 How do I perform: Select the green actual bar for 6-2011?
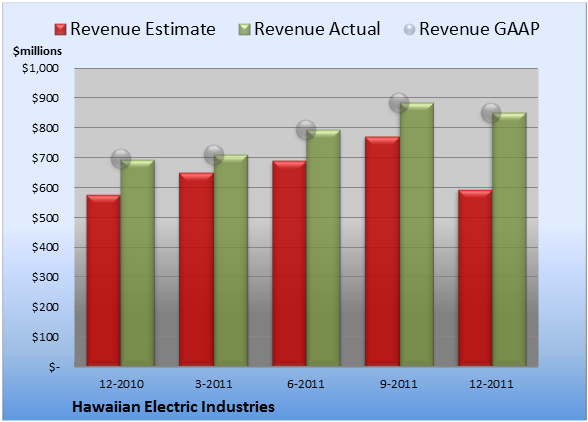[323, 248]
